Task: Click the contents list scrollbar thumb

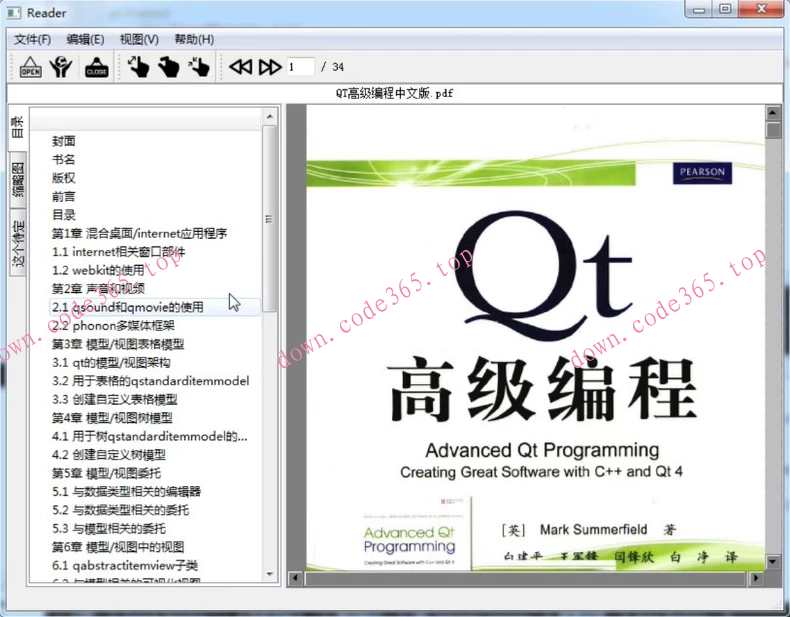Action: click(x=270, y=219)
